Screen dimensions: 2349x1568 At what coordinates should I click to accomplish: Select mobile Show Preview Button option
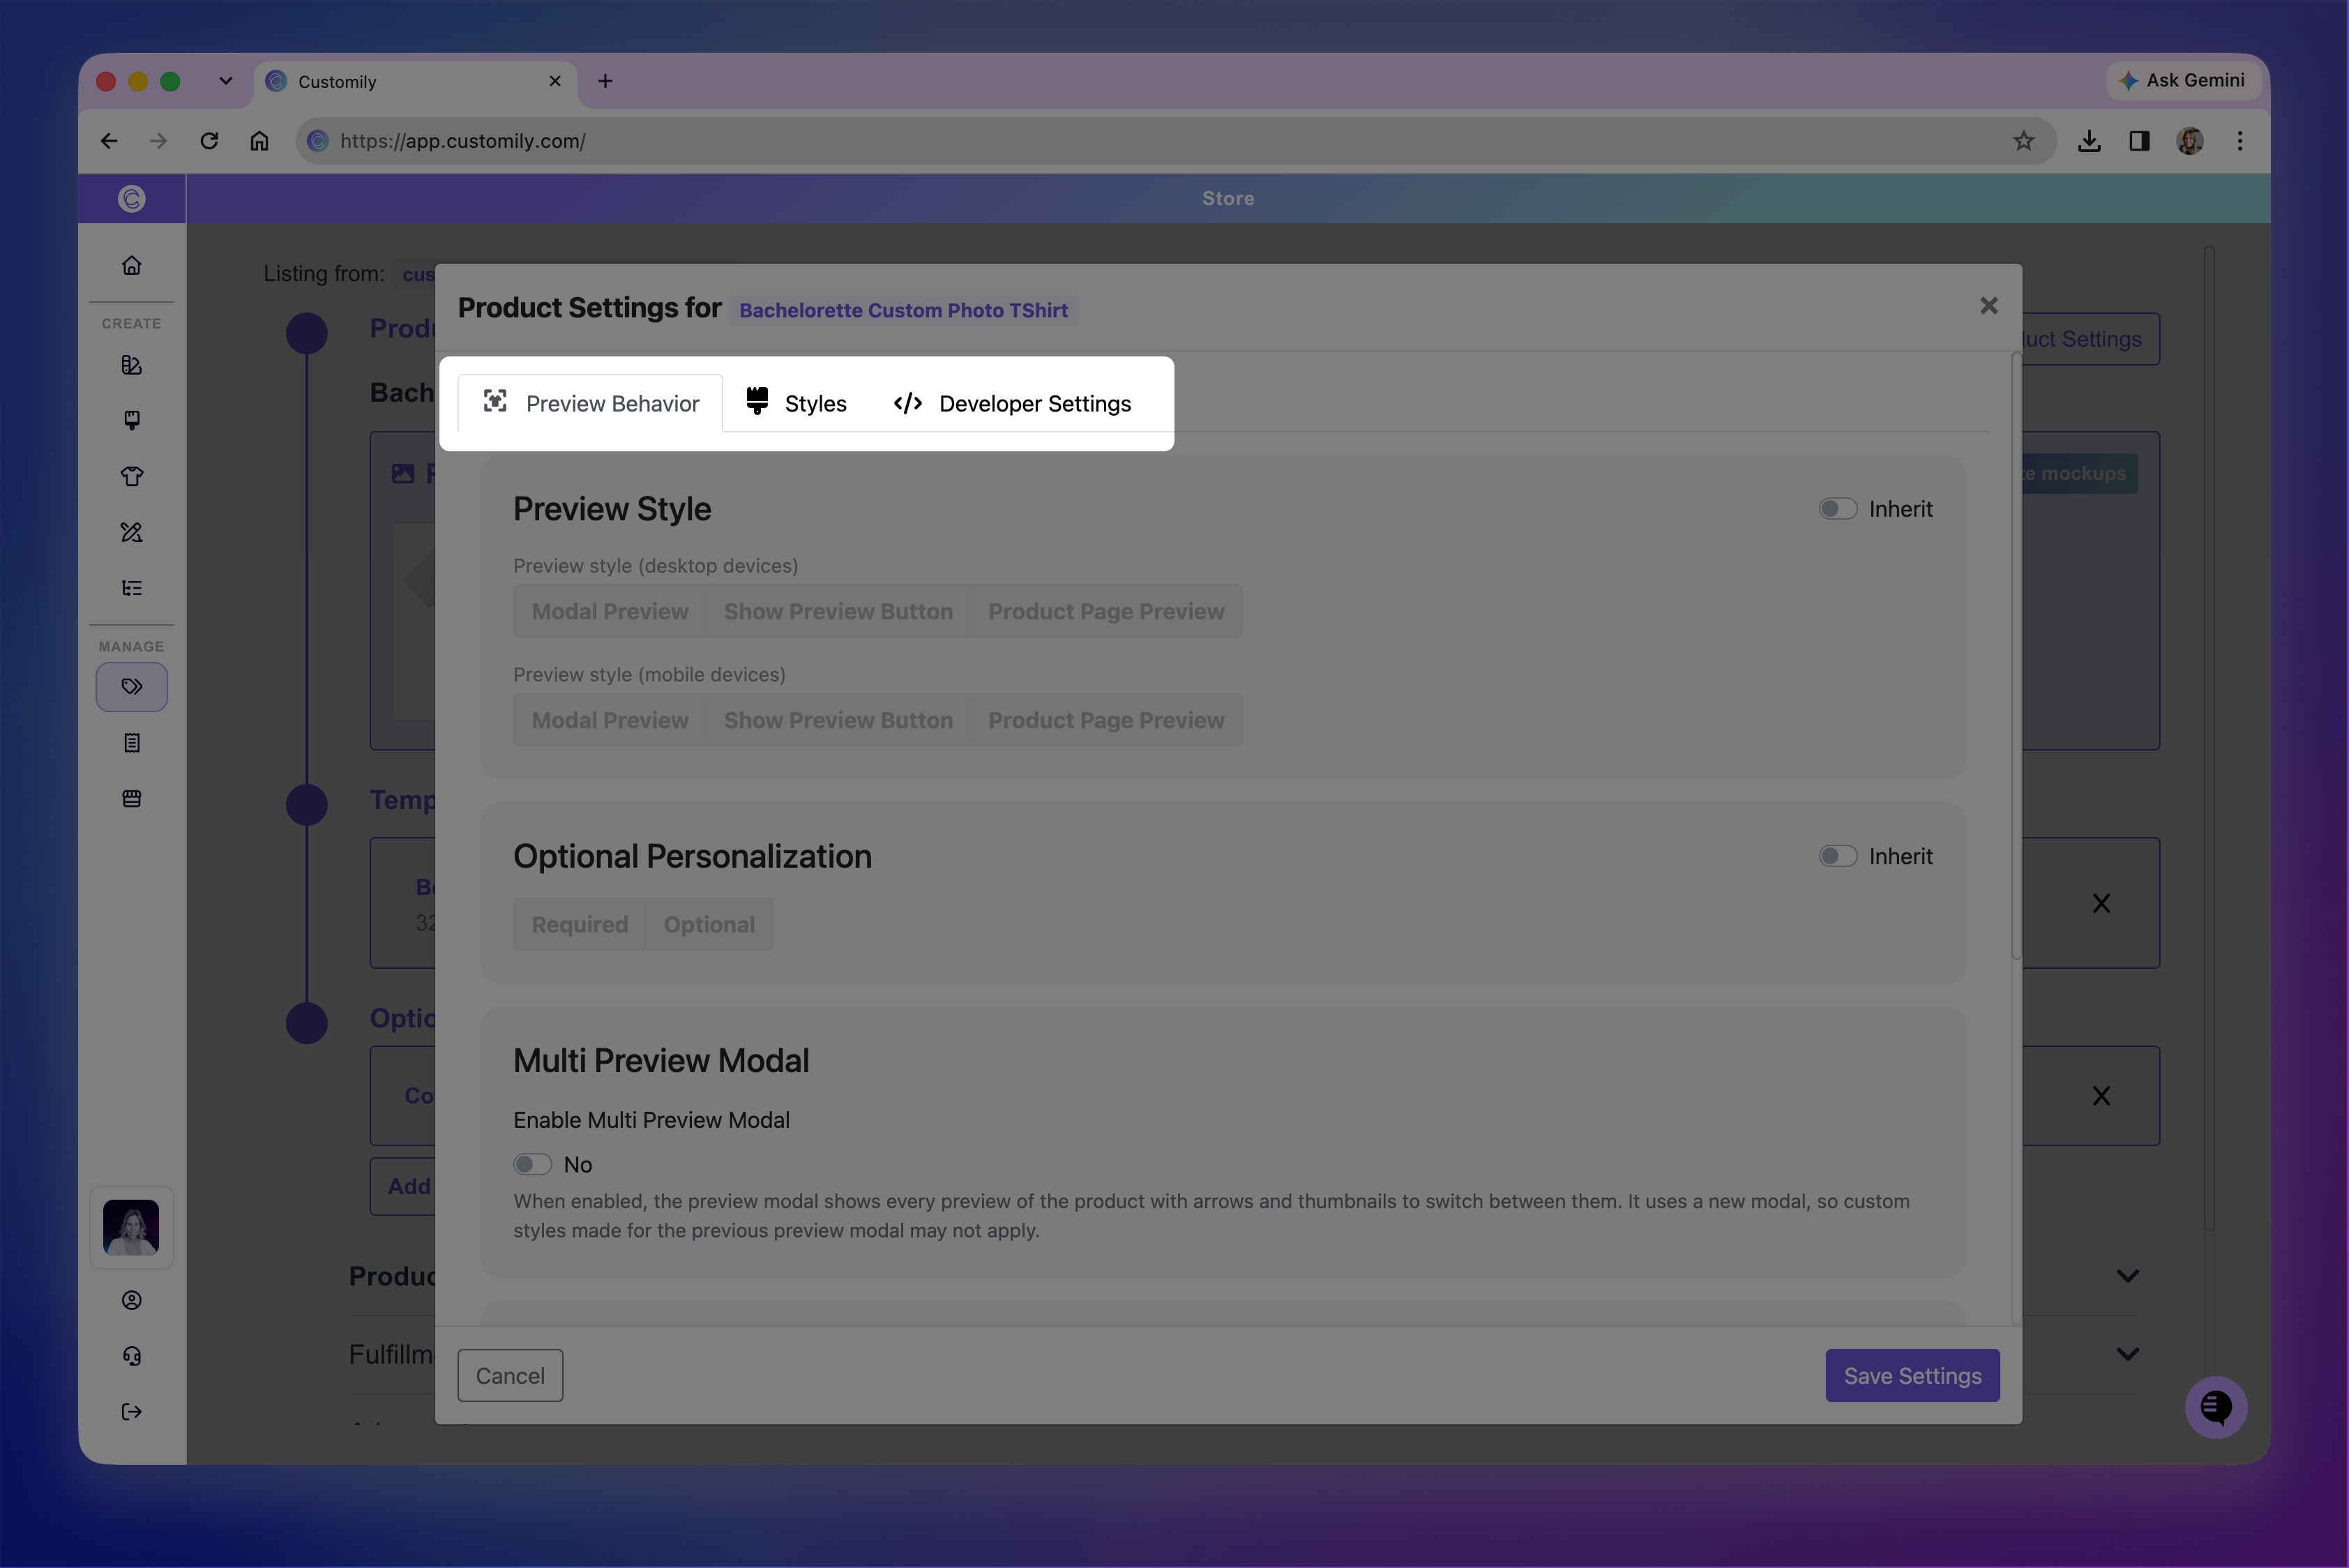(838, 720)
